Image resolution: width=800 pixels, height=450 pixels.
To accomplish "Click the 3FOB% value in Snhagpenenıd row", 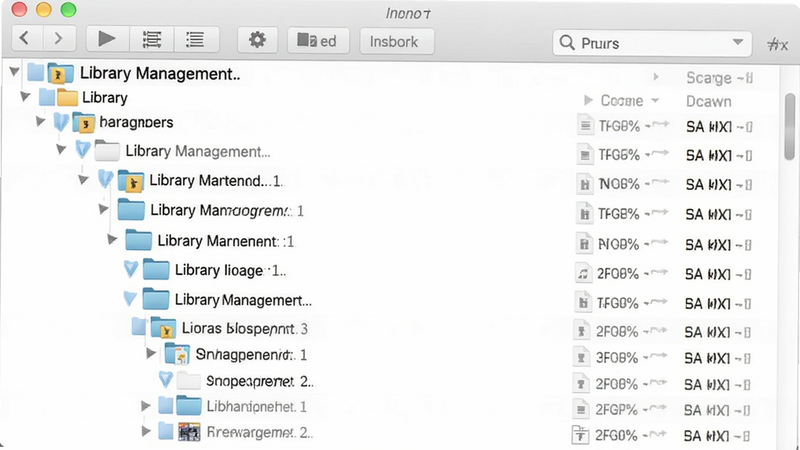I will [617, 358].
